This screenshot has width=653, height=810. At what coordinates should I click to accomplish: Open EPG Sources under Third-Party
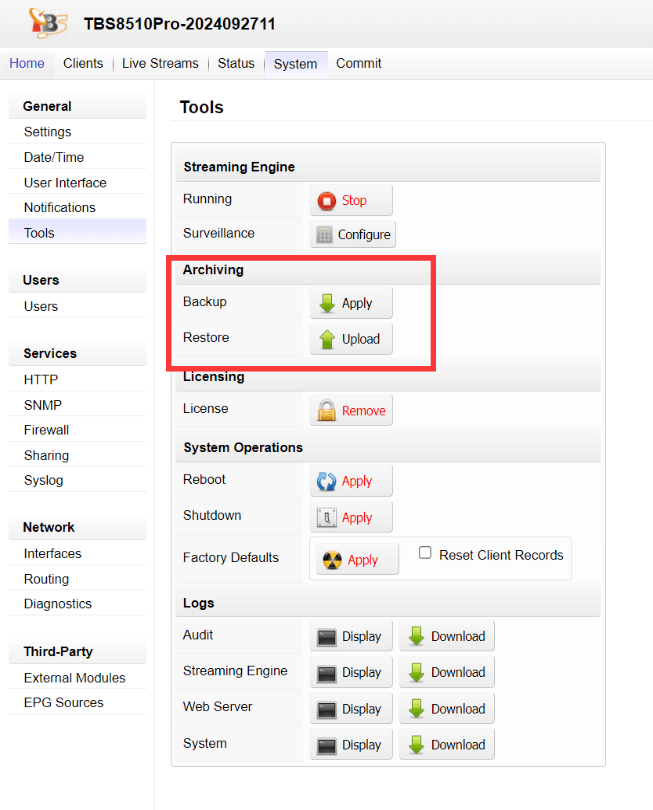click(64, 702)
